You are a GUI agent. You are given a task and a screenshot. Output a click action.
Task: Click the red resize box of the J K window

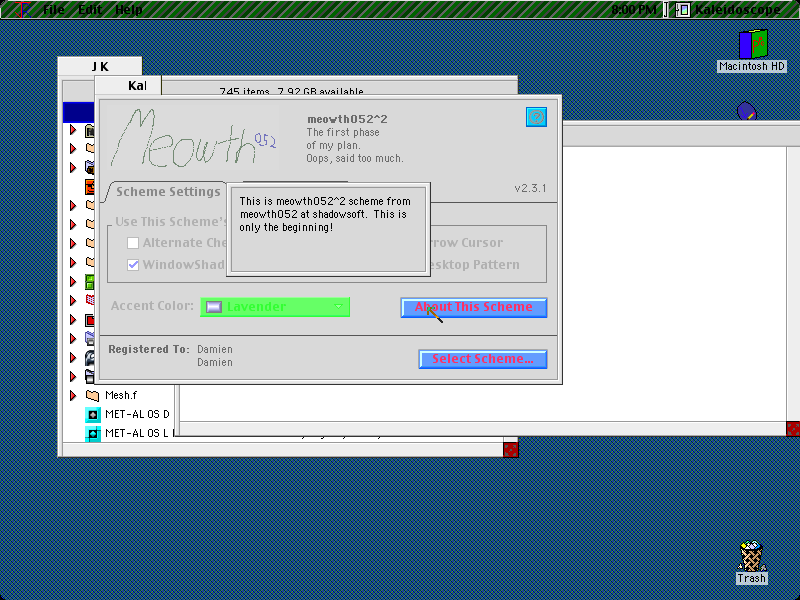[x=510, y=449]
